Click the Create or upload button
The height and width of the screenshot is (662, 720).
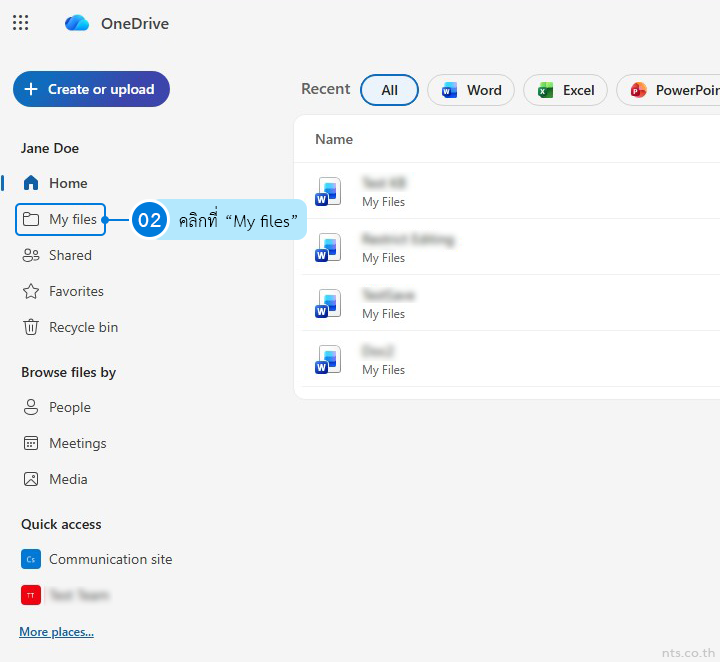point(91,89)
